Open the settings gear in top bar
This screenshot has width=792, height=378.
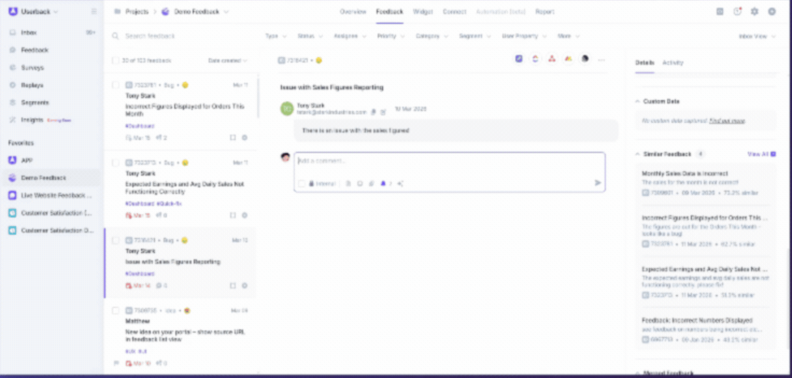point(755,12)
